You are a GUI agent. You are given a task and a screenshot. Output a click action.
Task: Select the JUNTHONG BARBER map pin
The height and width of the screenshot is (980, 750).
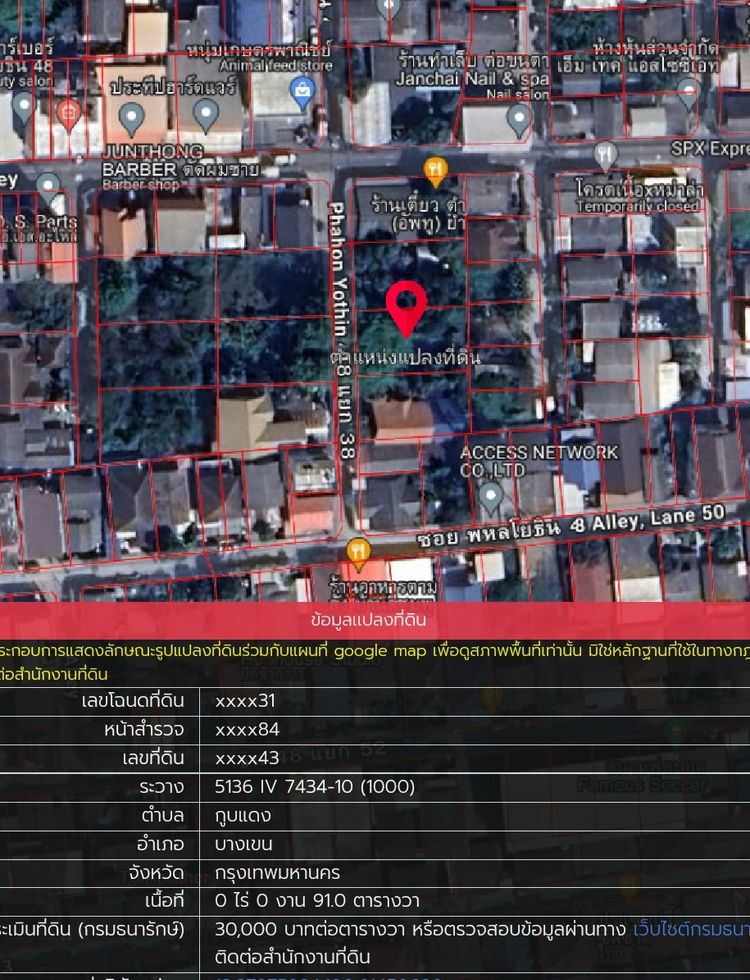pyautogui.click(x=132, y=118)
